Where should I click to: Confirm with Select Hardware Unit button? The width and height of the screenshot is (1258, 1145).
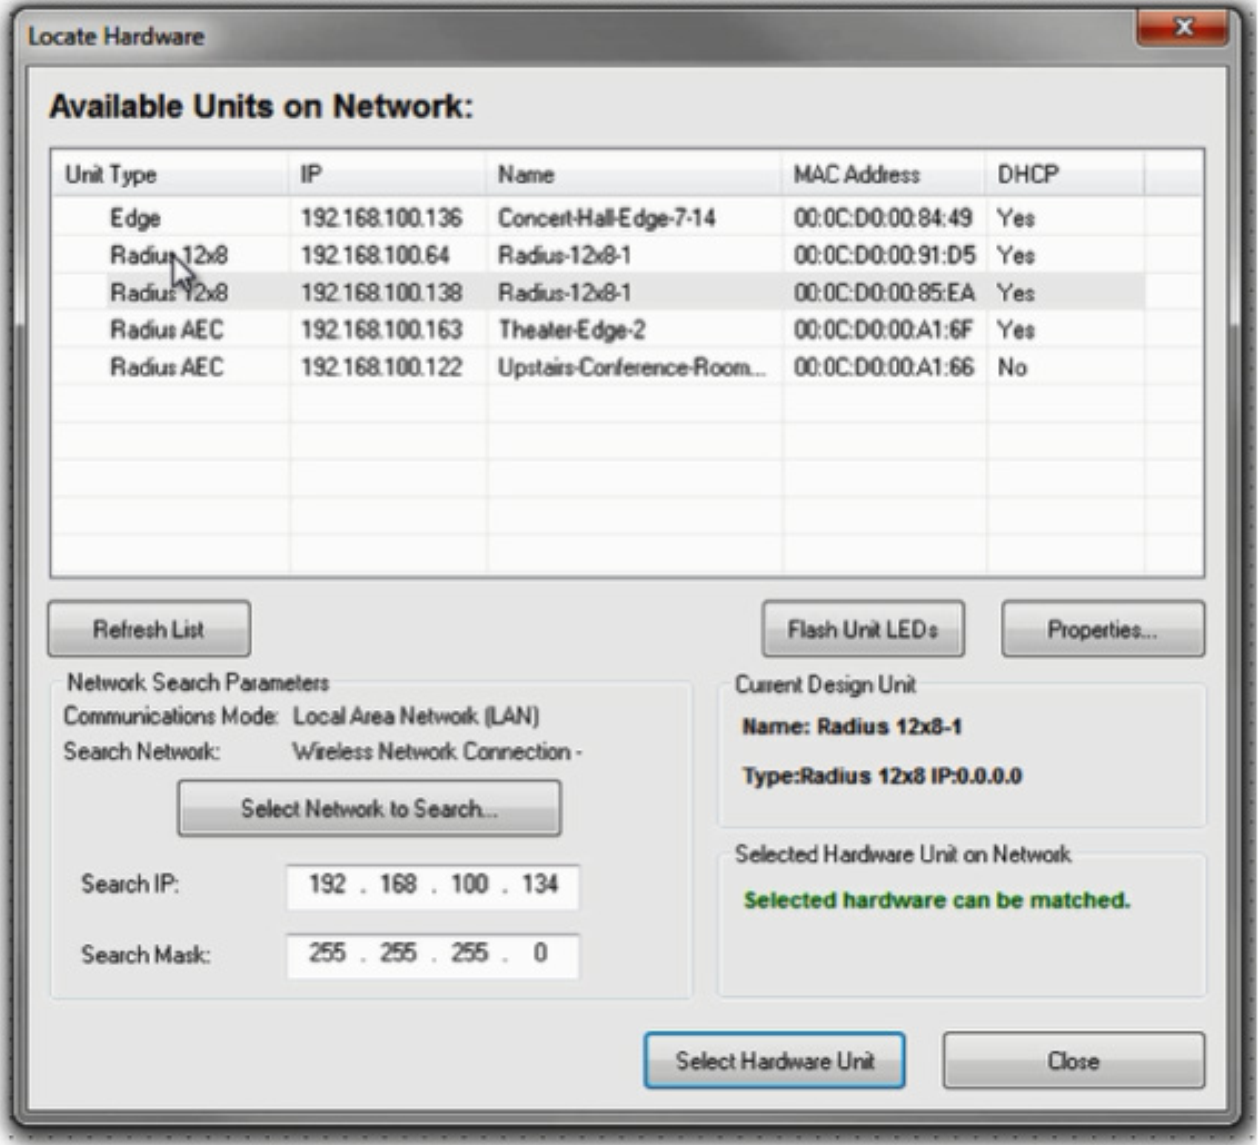point(774,1061)
